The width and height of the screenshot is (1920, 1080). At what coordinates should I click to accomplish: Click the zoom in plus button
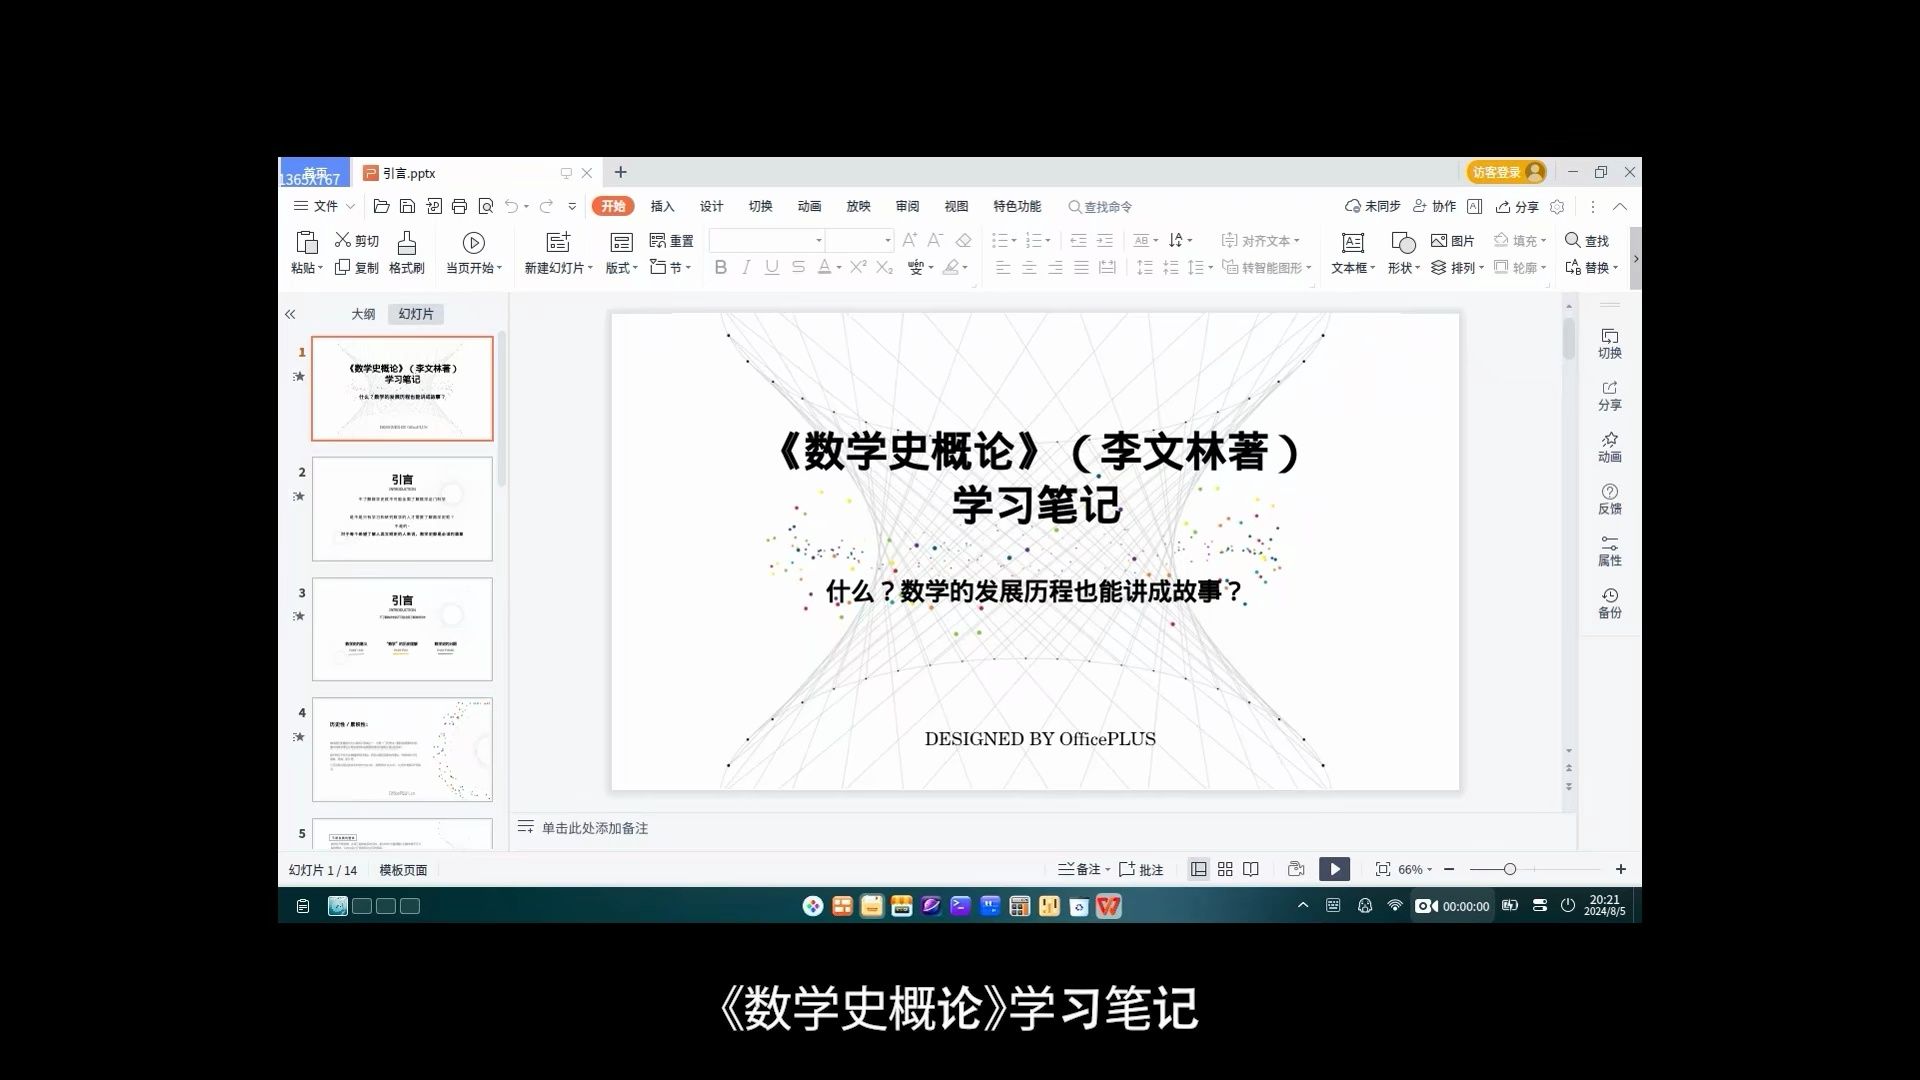(1621, 870)
